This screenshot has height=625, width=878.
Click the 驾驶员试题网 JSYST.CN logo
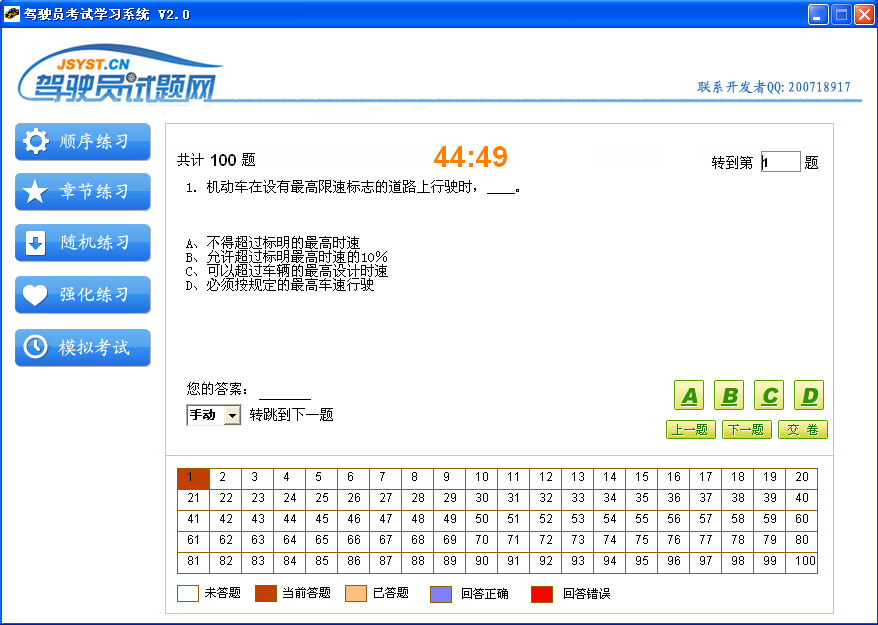tap(120, 76)
